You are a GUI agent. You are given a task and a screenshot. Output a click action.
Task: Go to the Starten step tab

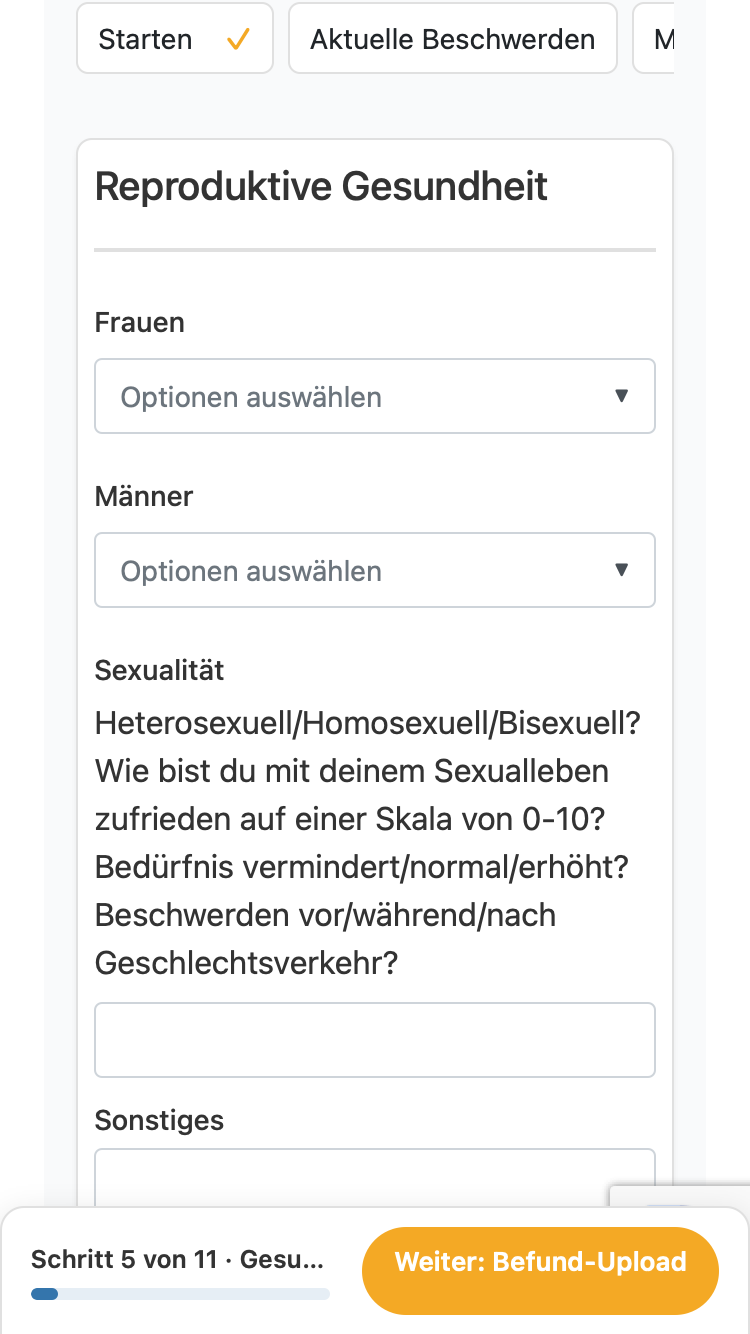coord(175,40)
